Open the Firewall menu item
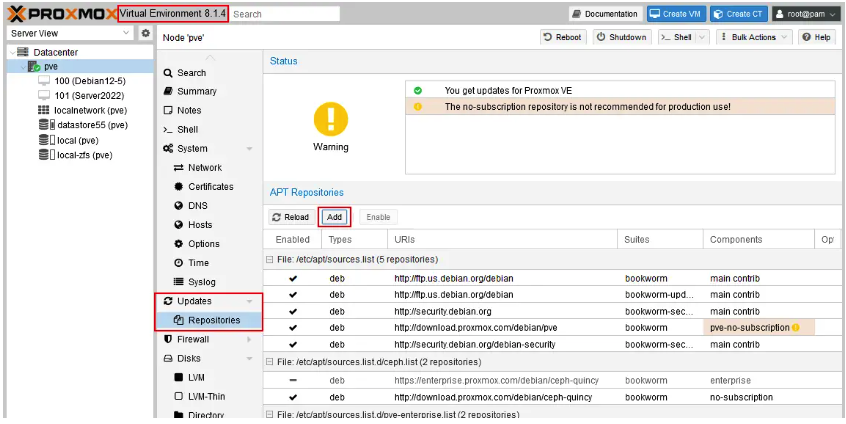 [193, 339]
